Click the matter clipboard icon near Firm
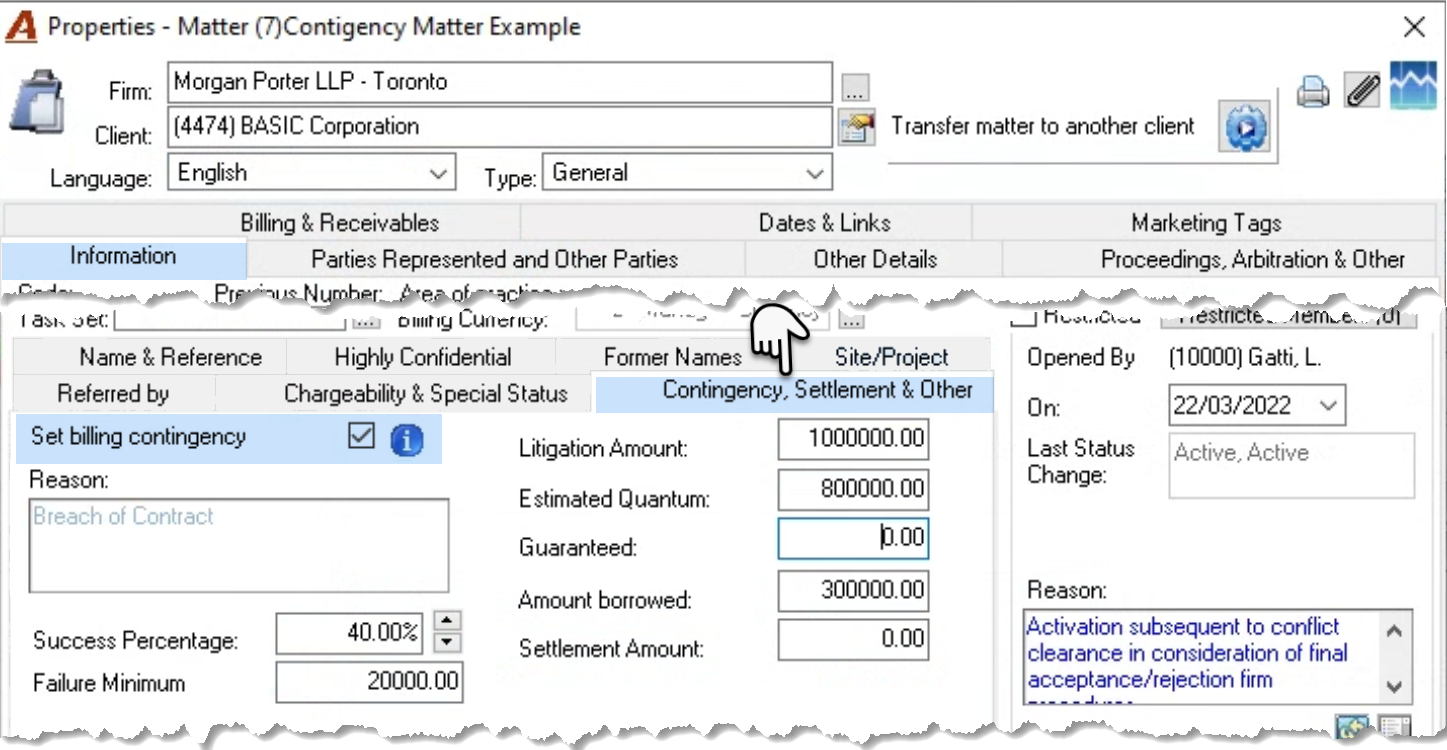 coord(38,100)
